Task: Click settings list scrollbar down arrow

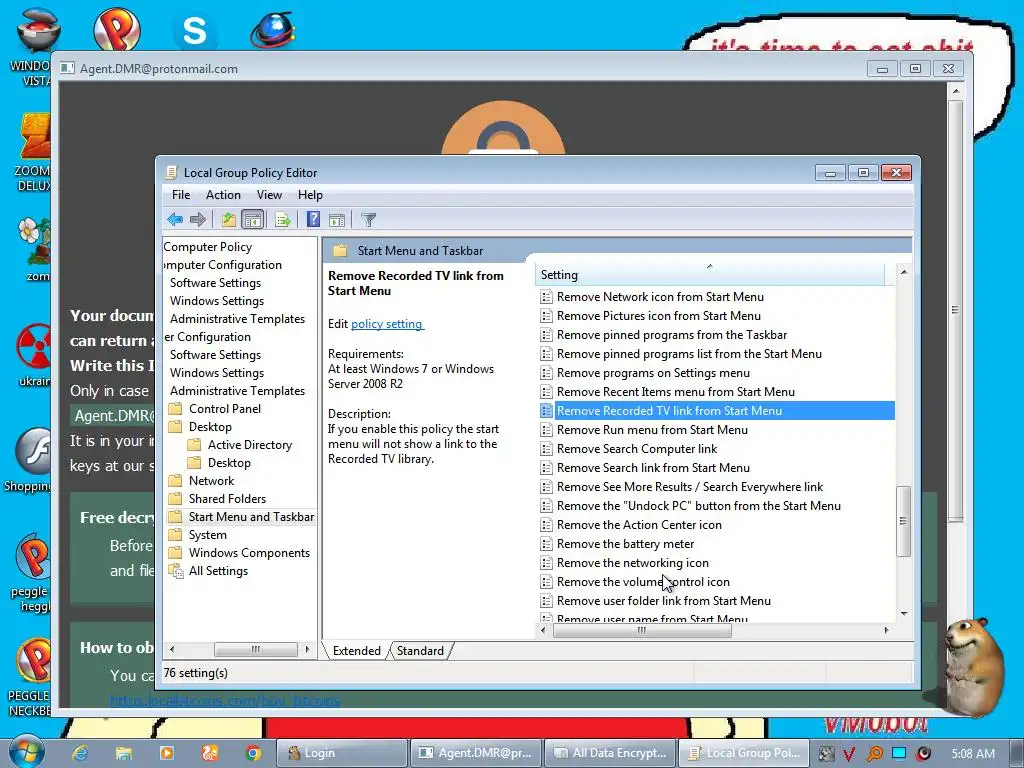Action: coord(904,613)
